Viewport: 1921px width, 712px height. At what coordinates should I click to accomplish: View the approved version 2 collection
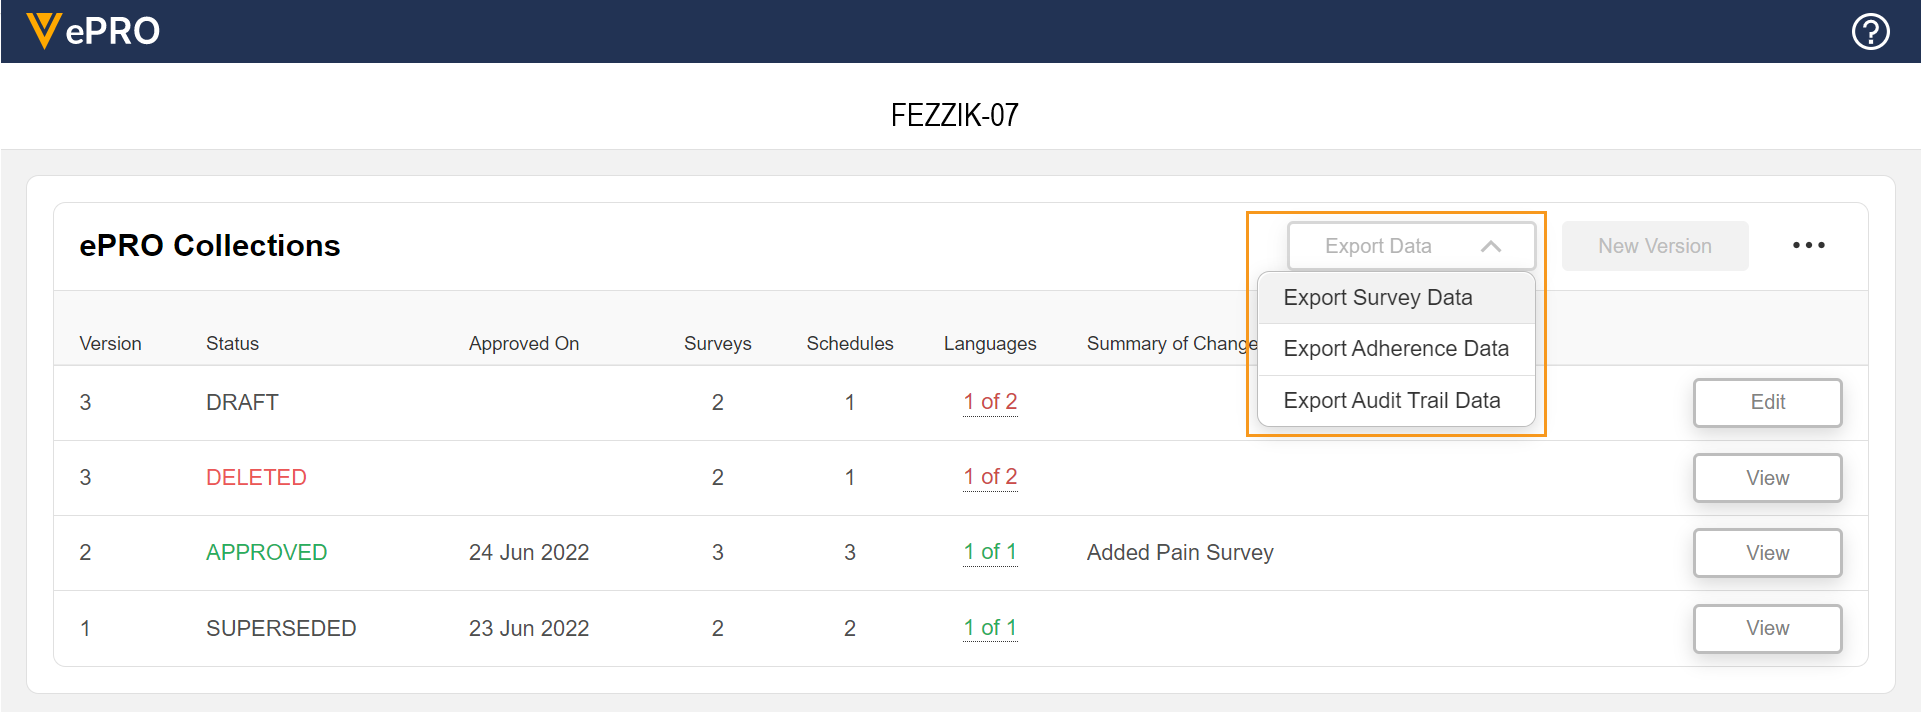[x=1767, y=553]
